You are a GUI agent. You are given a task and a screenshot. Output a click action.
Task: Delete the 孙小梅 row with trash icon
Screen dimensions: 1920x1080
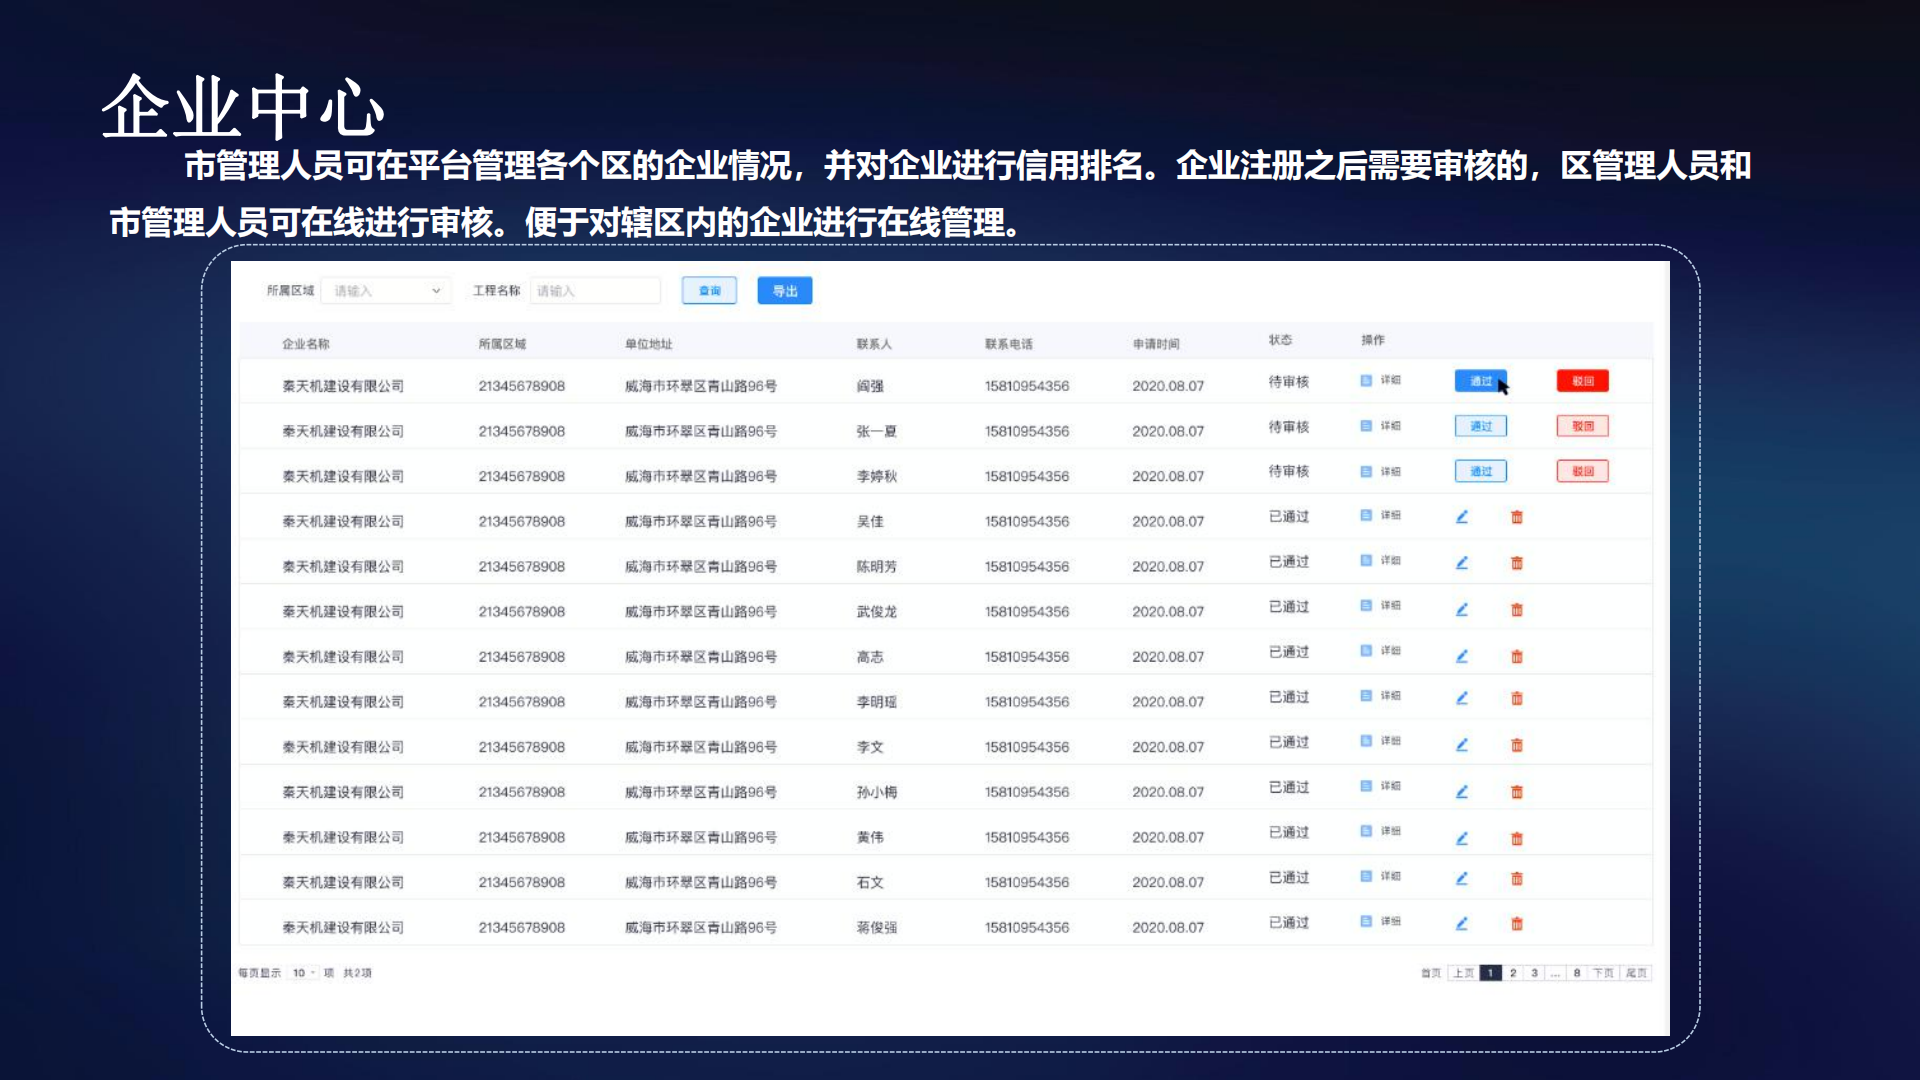[1517, 792]
